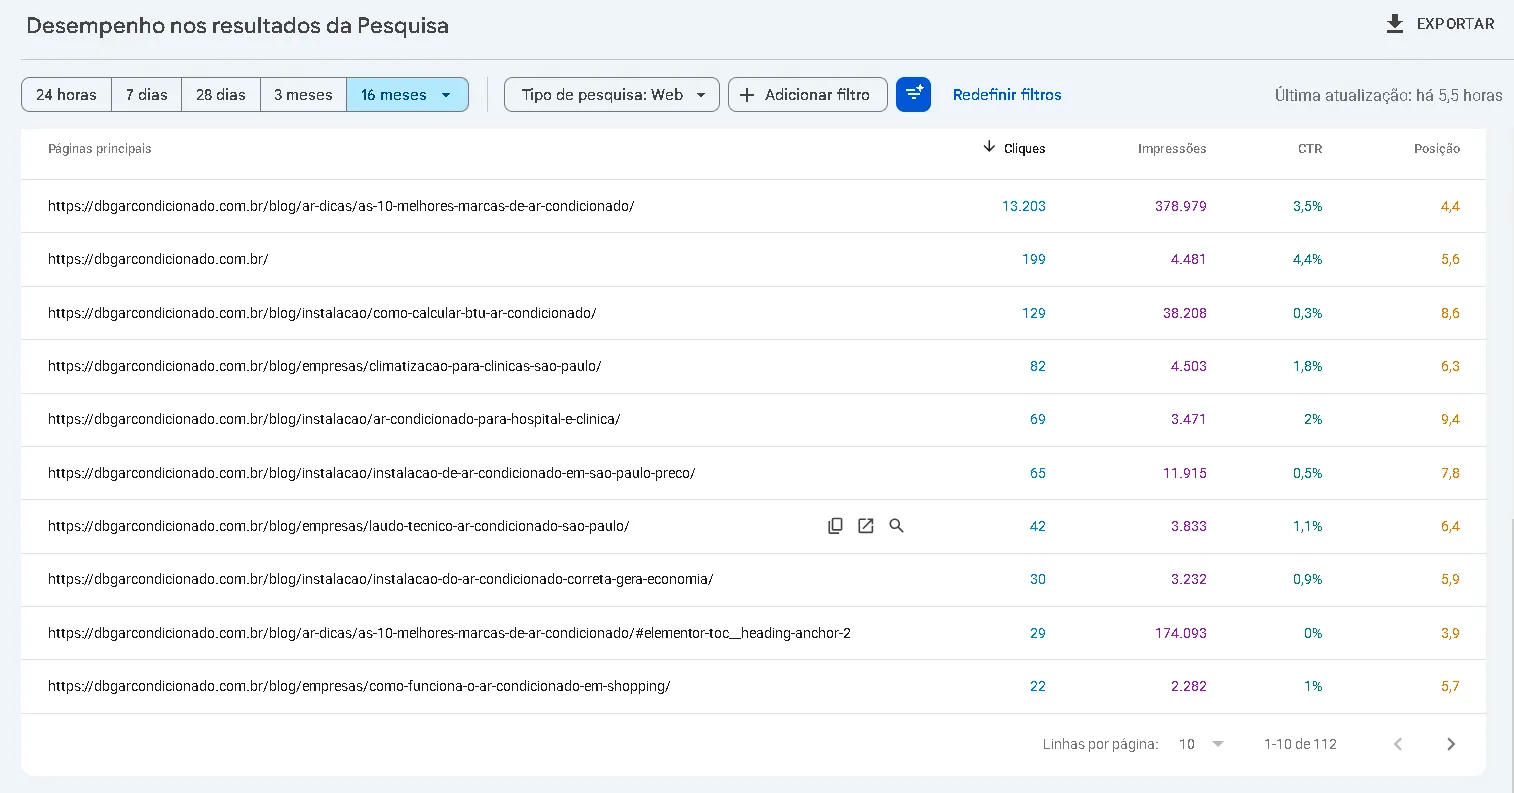Click clicks value 129
Screen dimensions: 1514x793
1034,313
